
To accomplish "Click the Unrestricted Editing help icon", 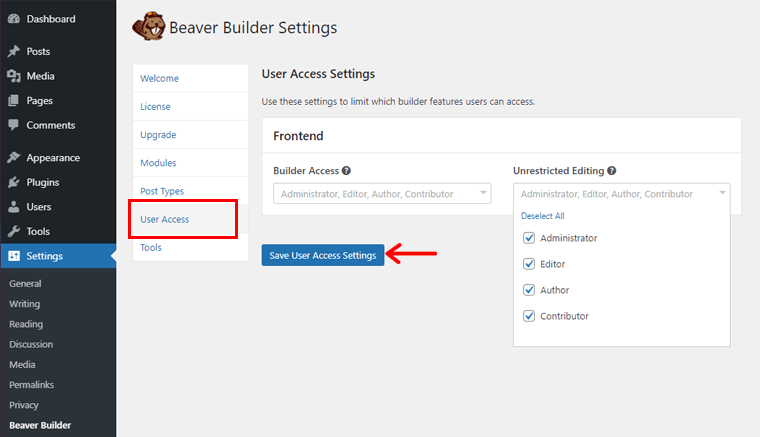I will (x=611, y=171).
